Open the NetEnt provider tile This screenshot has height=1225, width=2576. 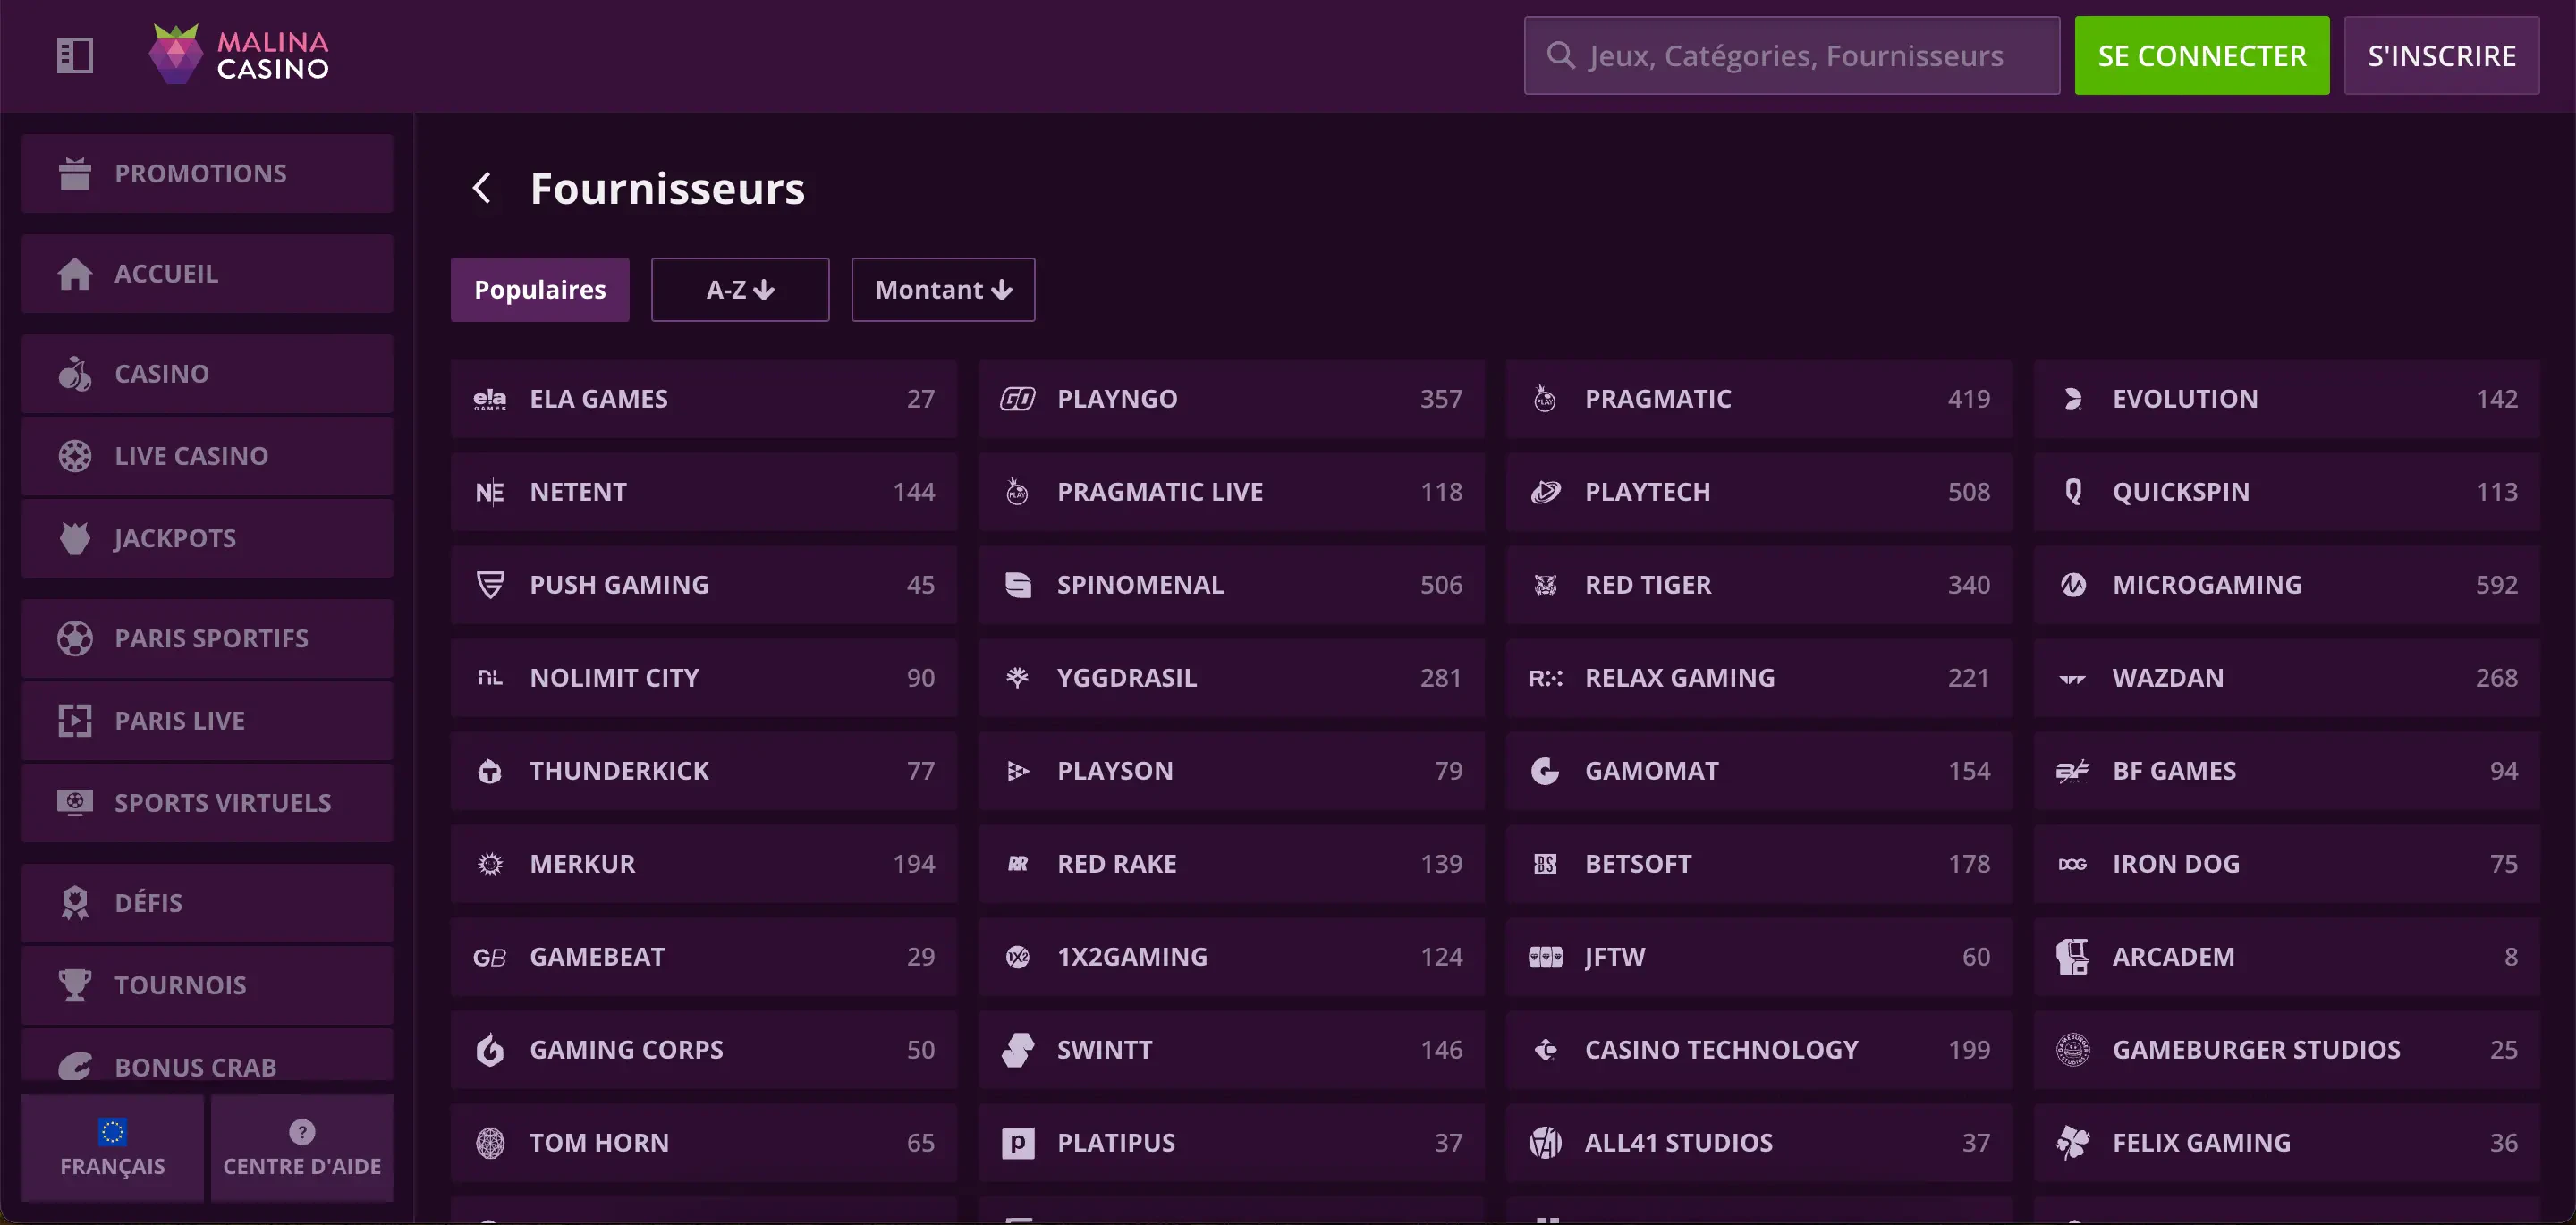(x=704, y=492)
